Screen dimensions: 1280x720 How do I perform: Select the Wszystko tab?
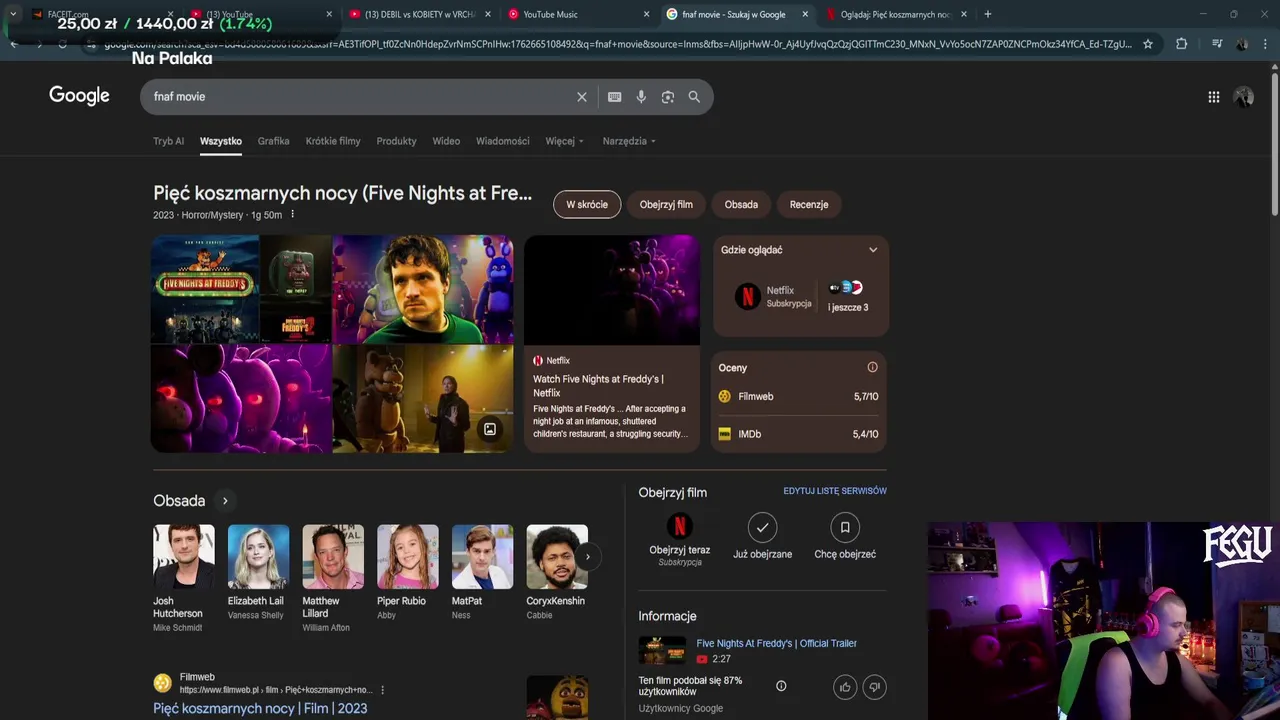coord(221,141)
